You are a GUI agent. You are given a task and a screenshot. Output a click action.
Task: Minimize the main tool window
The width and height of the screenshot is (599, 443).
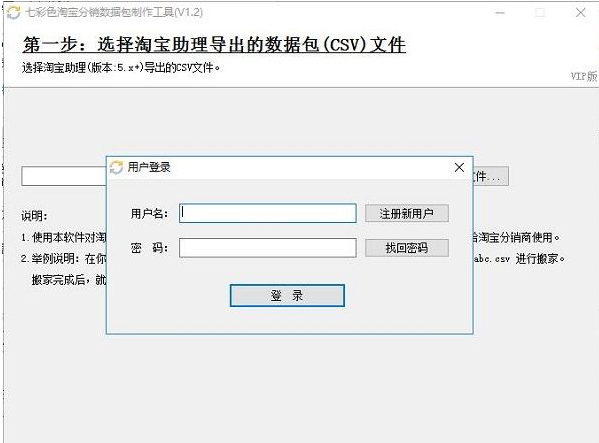tap(500, 13)
